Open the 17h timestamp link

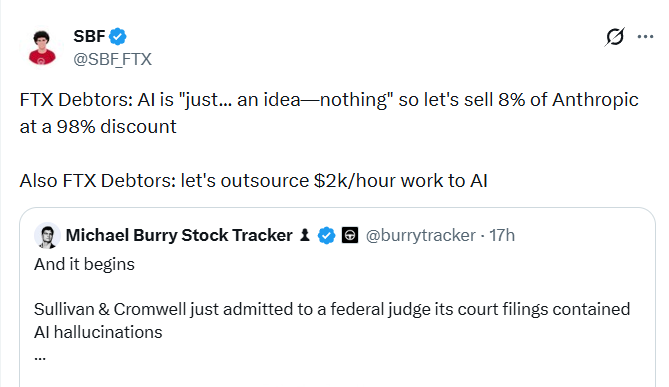point(502,236)
